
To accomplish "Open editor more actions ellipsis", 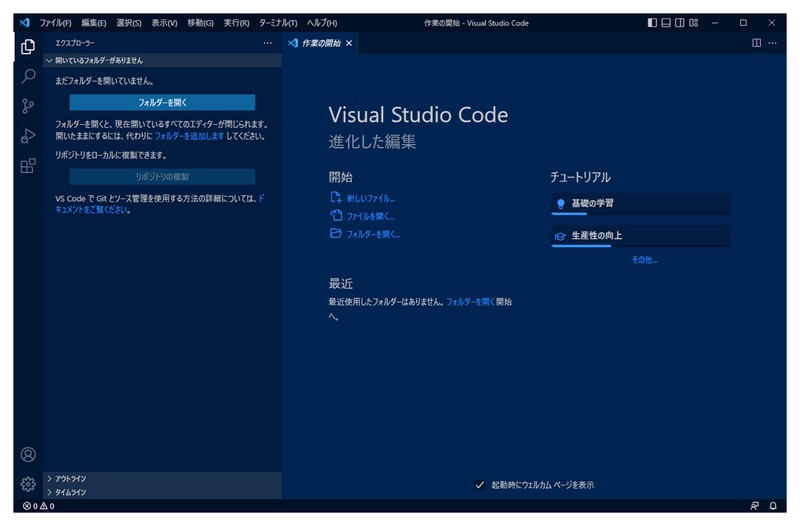I will coord(772,43).
